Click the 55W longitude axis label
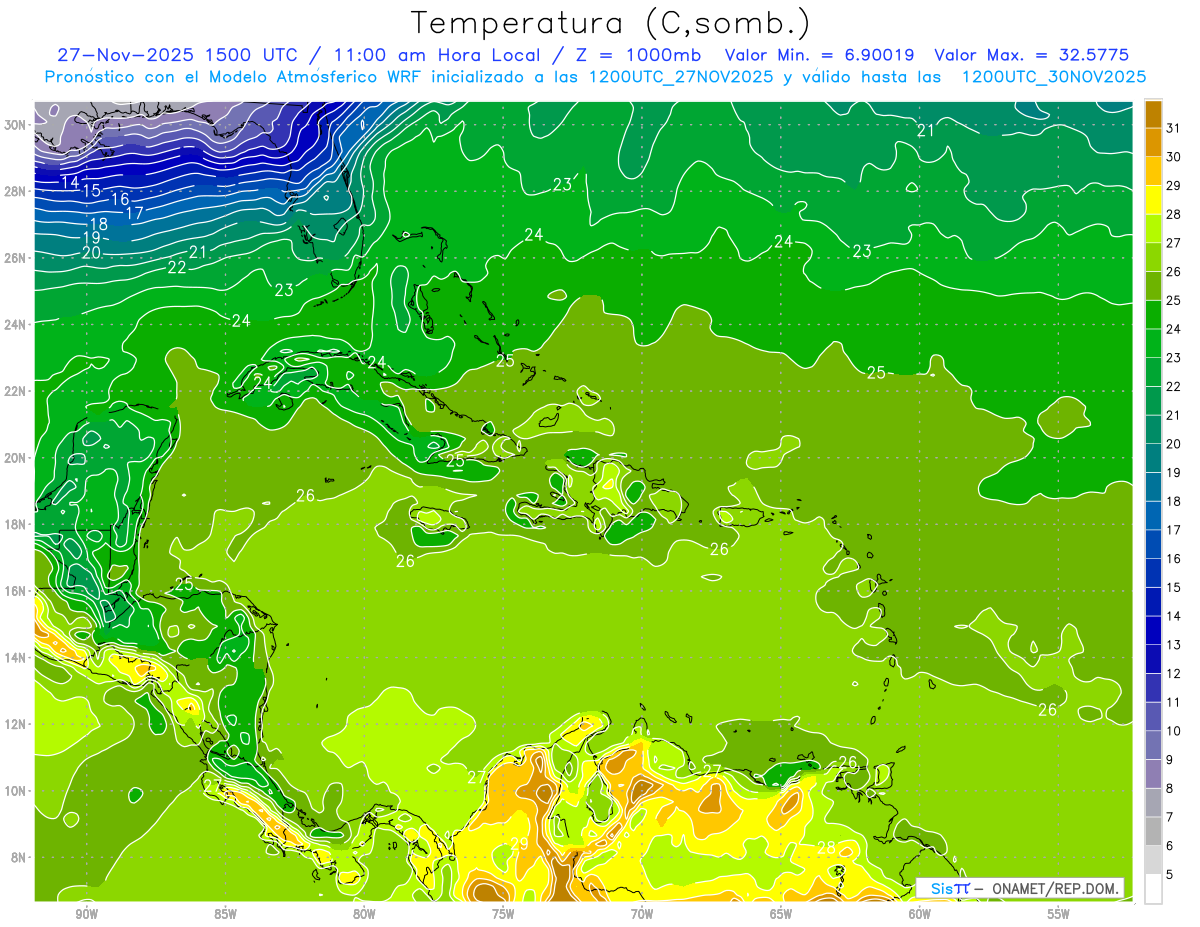The height and width of the screenshot is (927, 1200). pos(1059,914)
